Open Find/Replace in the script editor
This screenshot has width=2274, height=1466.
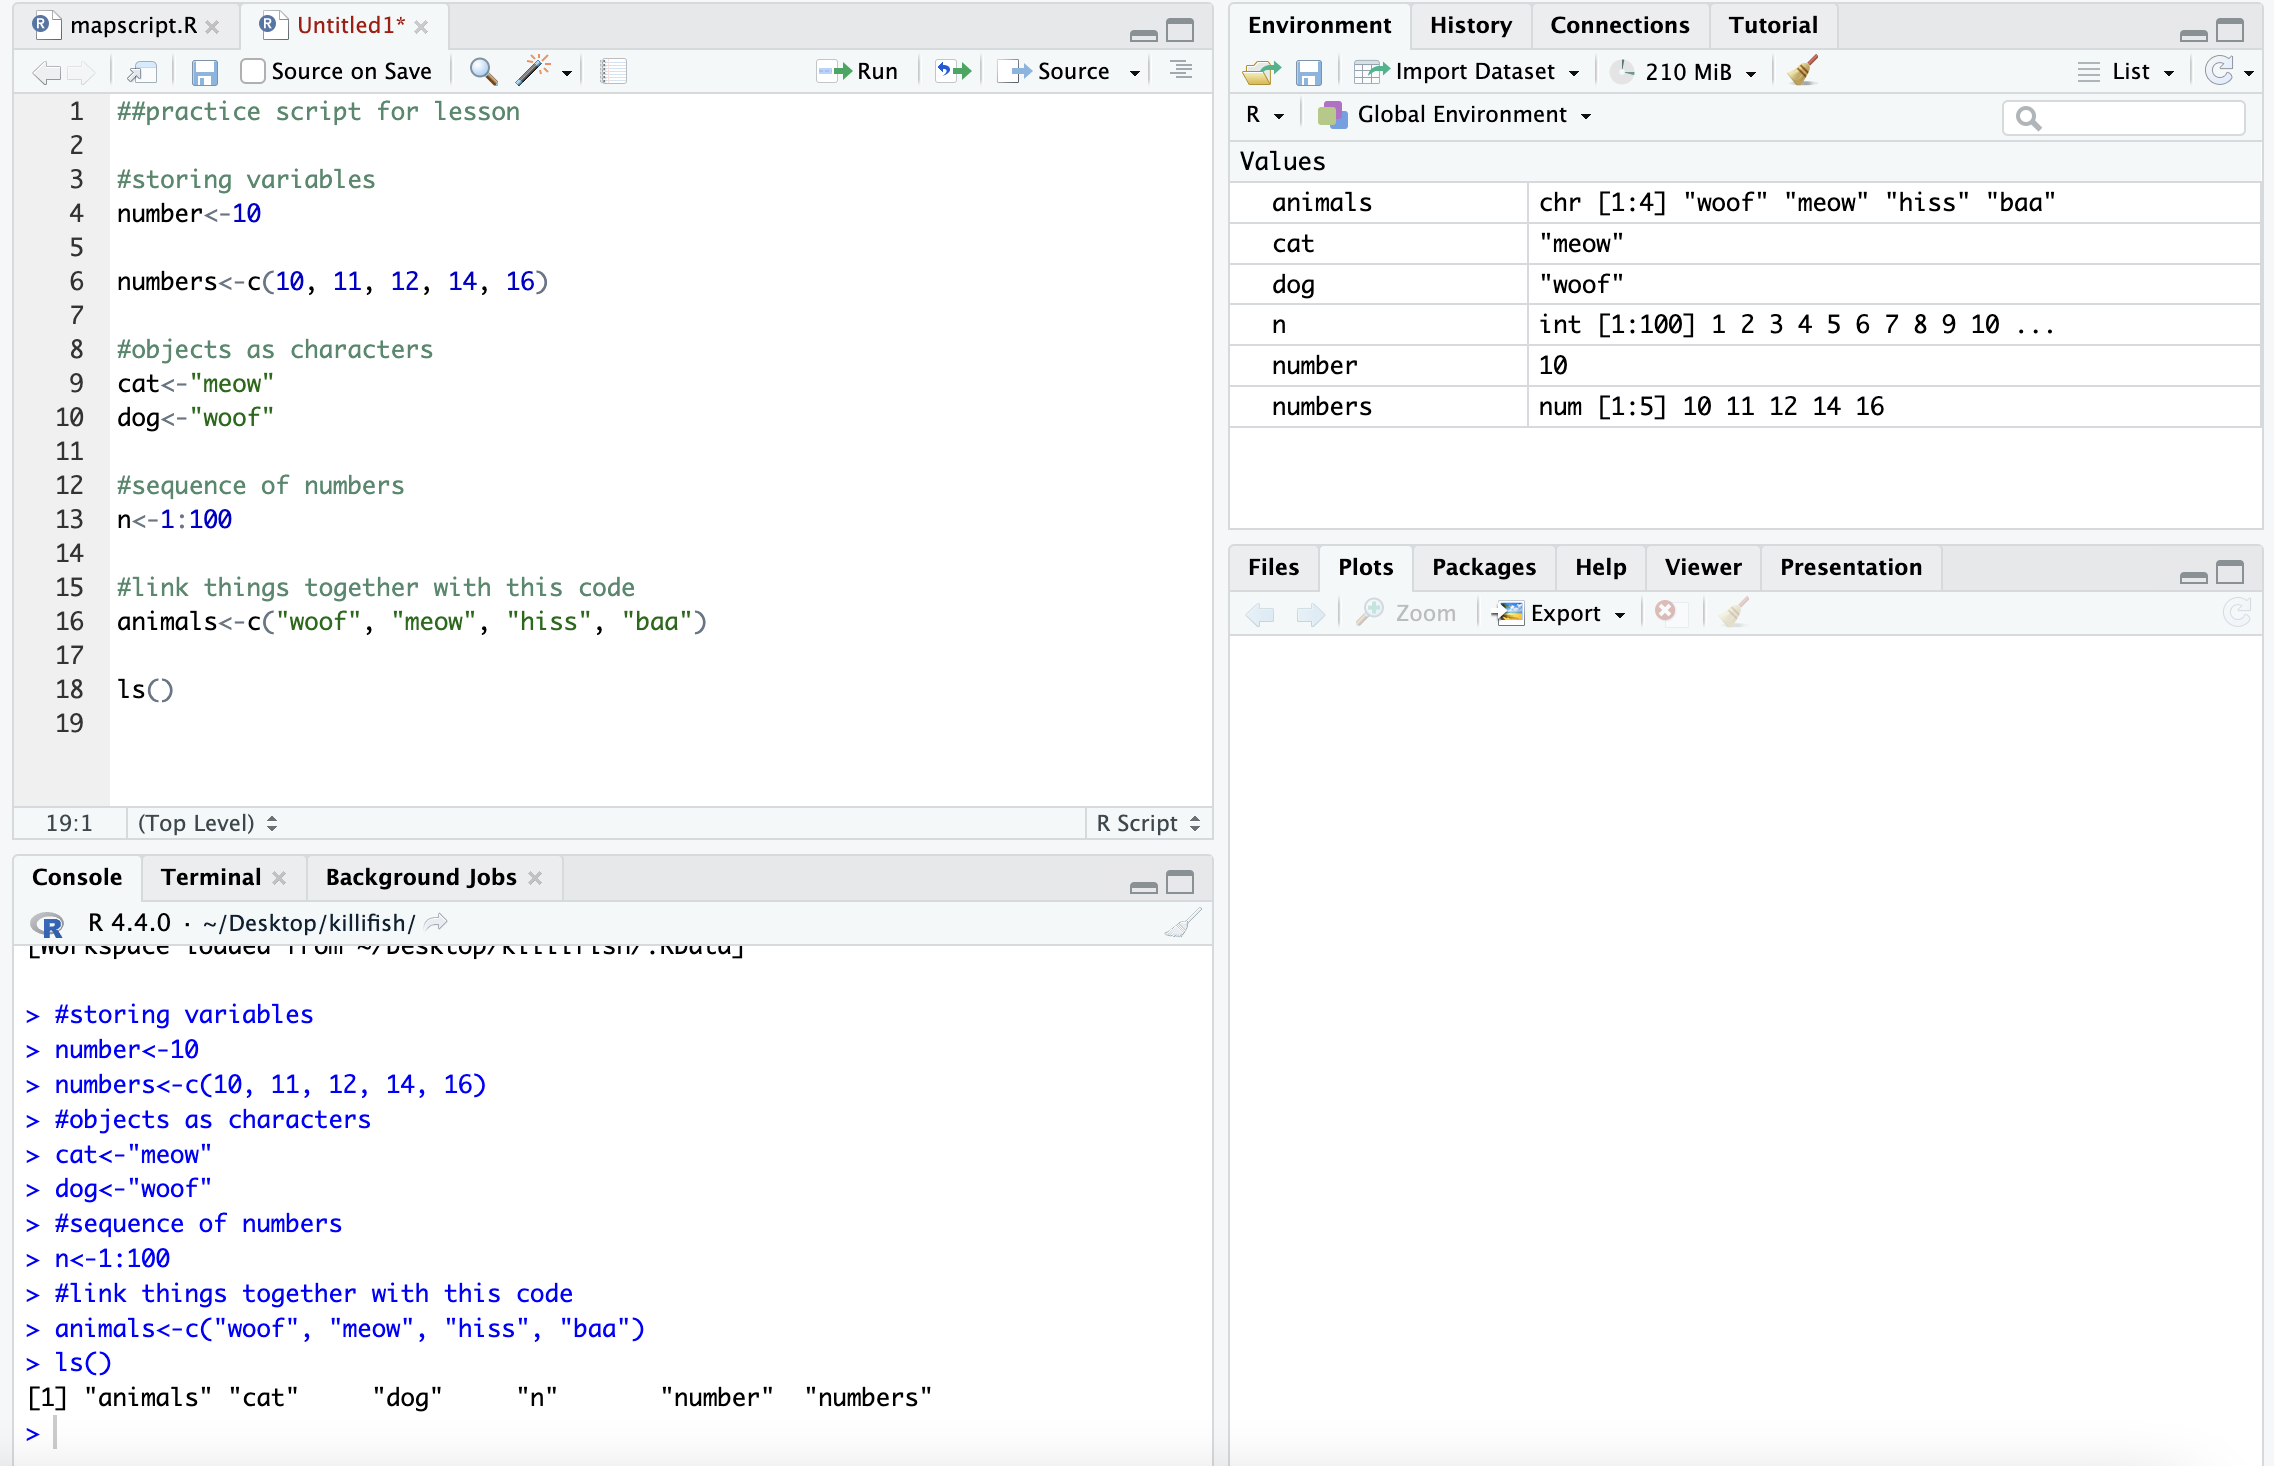483,71
